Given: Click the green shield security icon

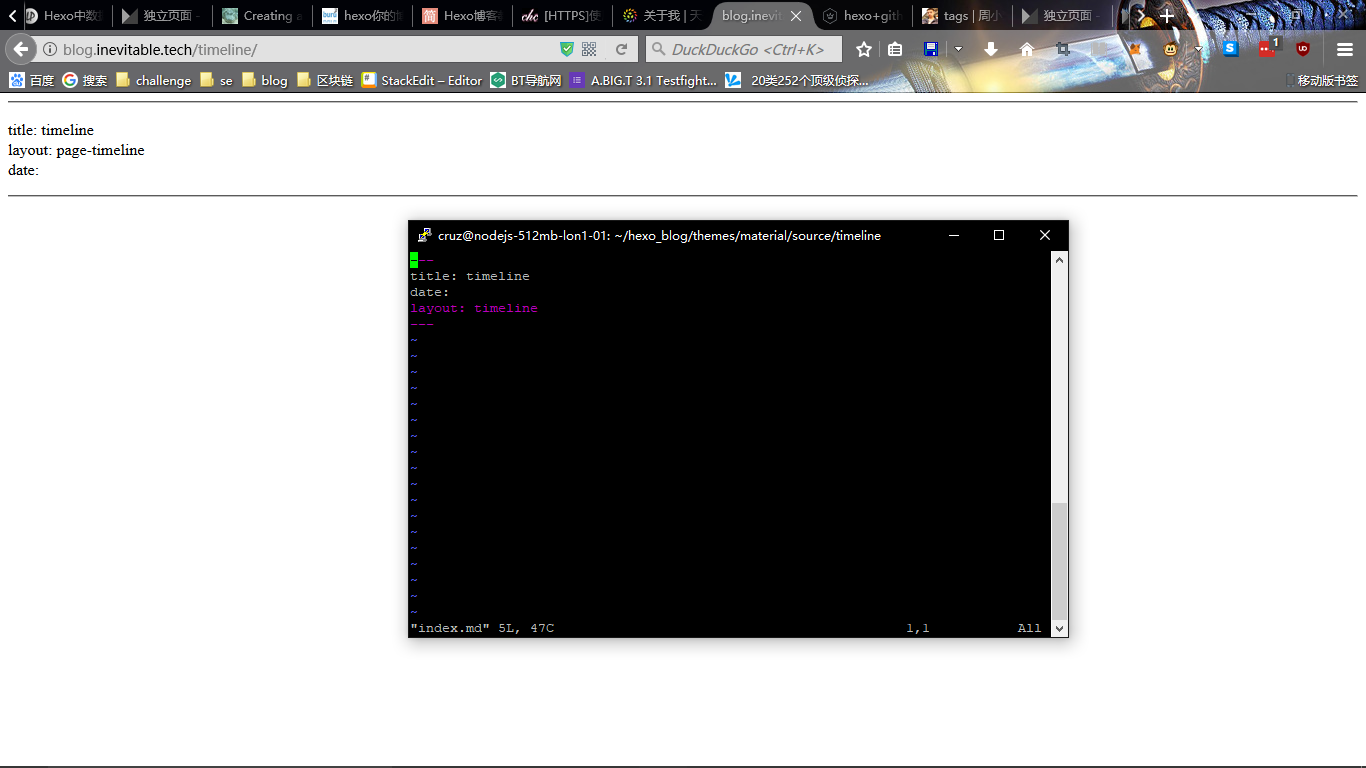Looking at the screenshot, I should 566,48.
